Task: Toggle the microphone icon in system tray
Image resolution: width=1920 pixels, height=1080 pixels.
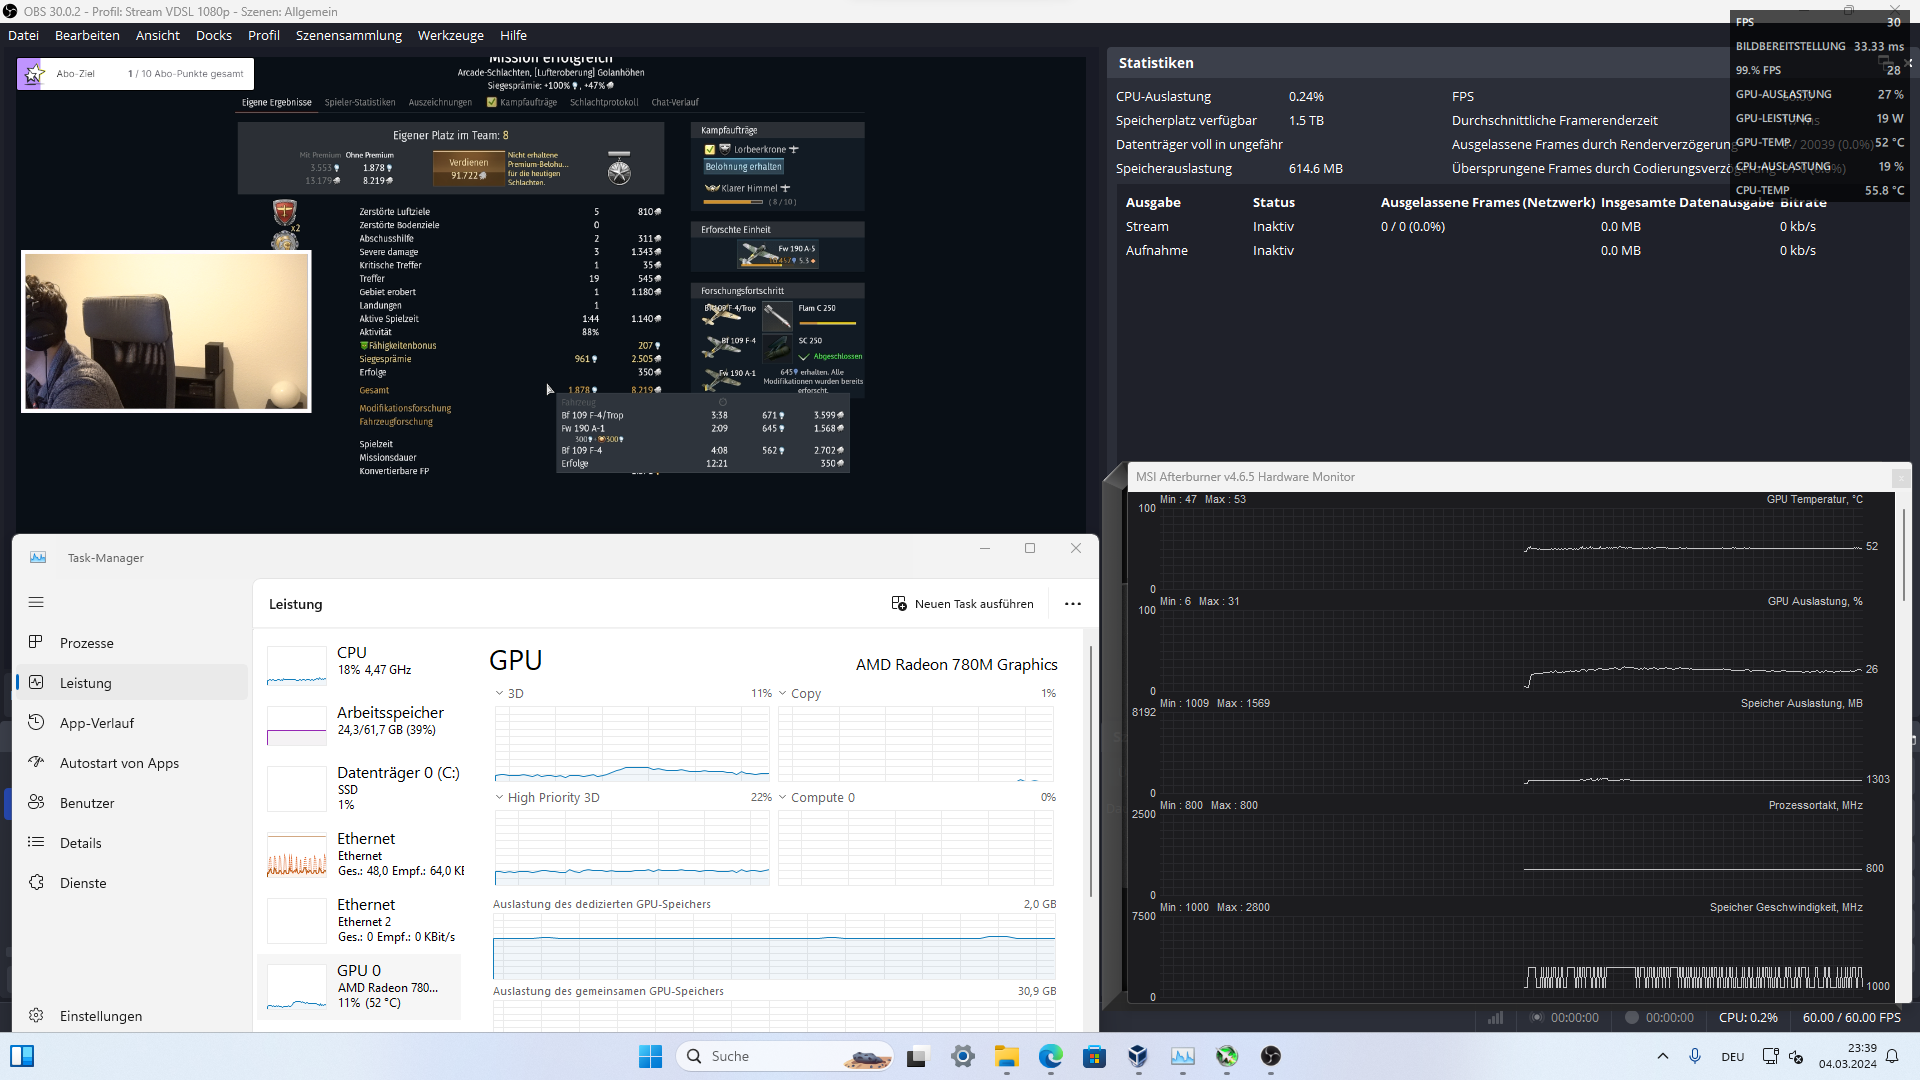Action: tap(1694, 1057)
